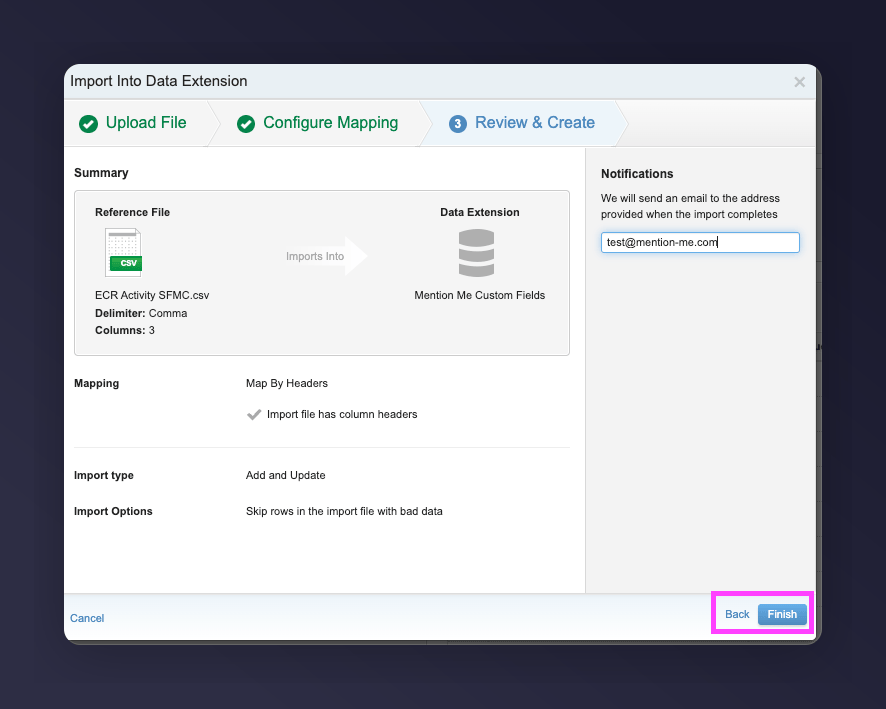Image resolution: width=886 pixels, height=709 pixels.
Task: Click the ECR Activity SFMC.csv file name
Action: coord(152,295)
